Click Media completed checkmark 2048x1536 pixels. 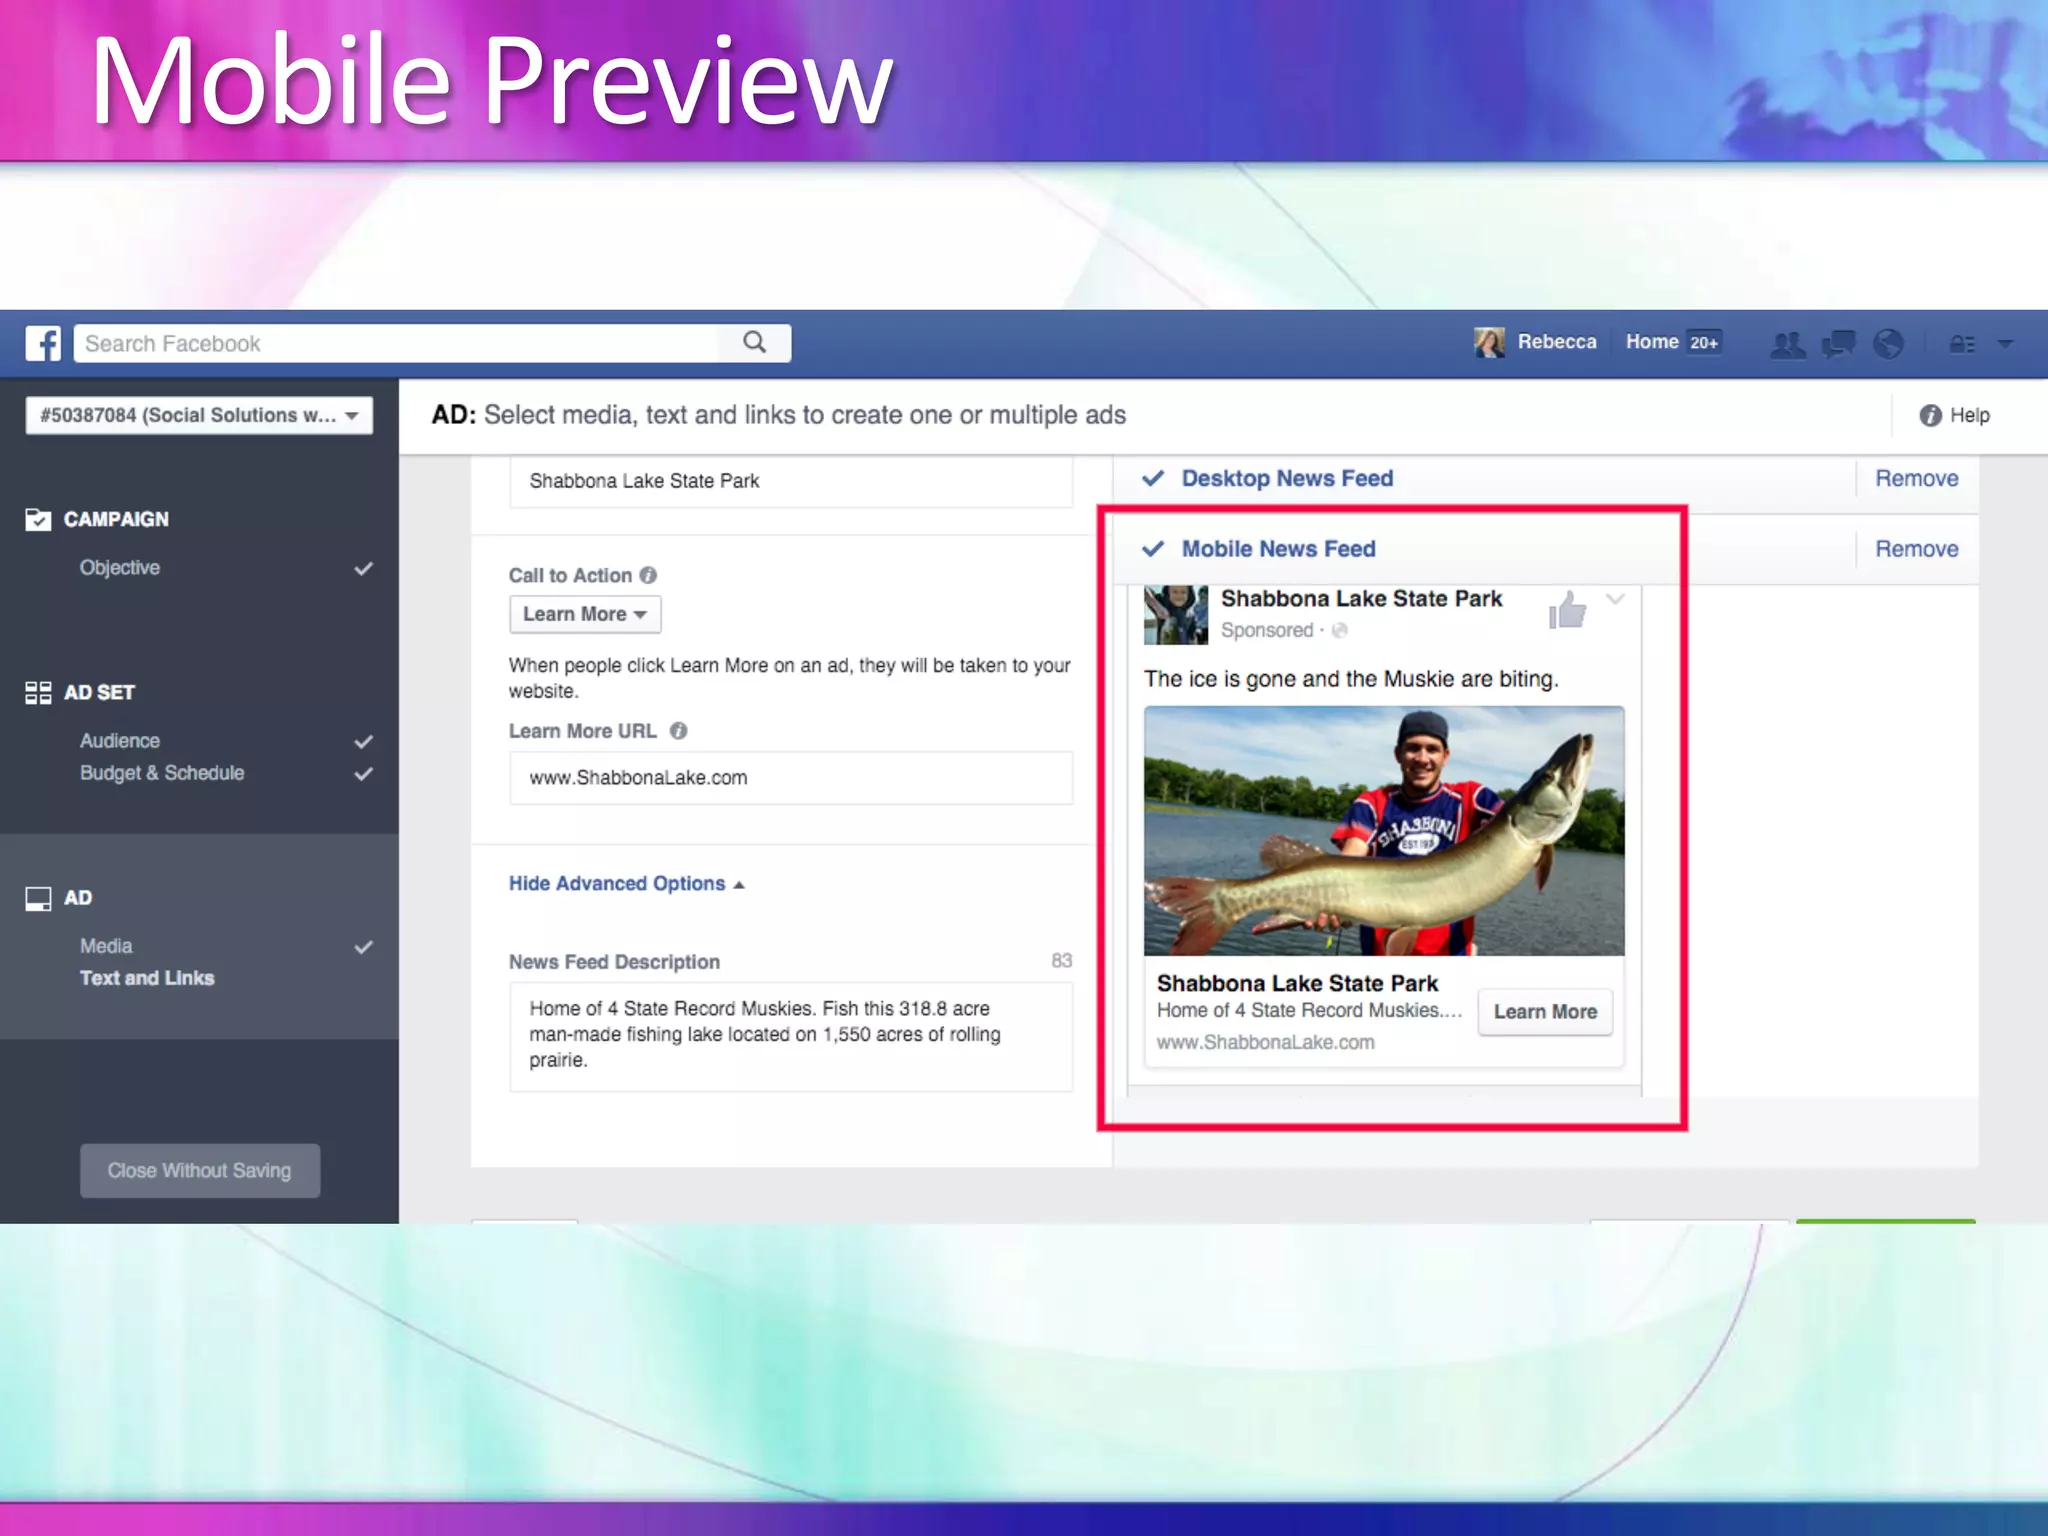[x=363, y=946]
